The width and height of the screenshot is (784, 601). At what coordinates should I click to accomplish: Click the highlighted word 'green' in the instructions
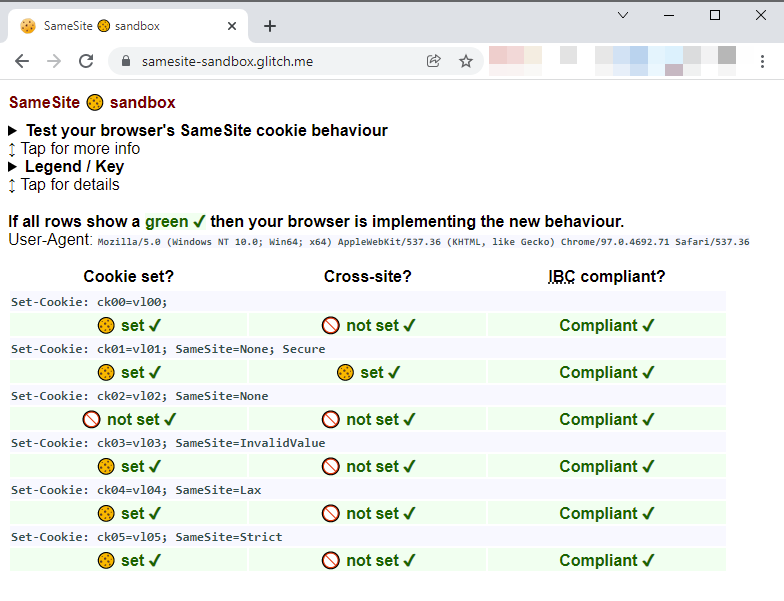click(x=166, y=222)
